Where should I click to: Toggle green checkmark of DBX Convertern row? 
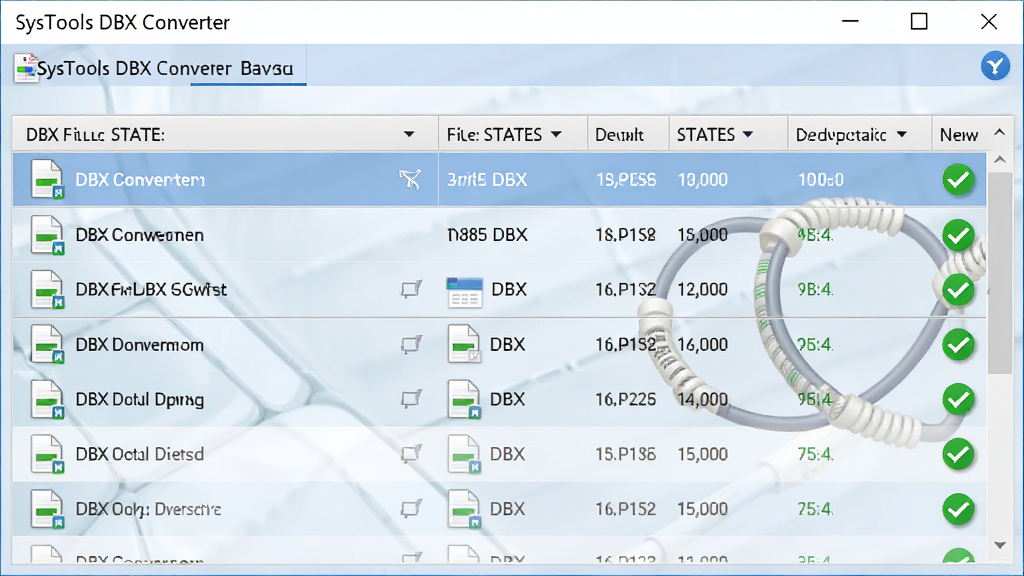(958, 180)
